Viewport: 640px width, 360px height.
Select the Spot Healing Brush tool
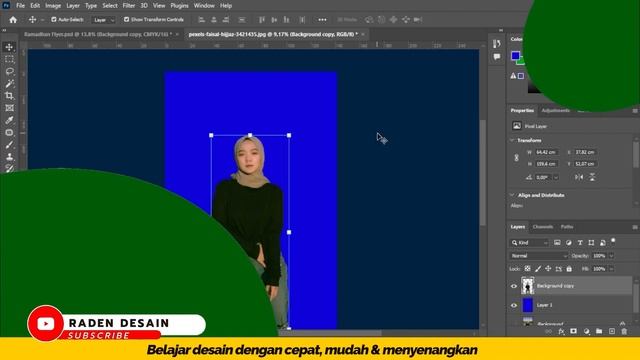[x=9, y=132]
